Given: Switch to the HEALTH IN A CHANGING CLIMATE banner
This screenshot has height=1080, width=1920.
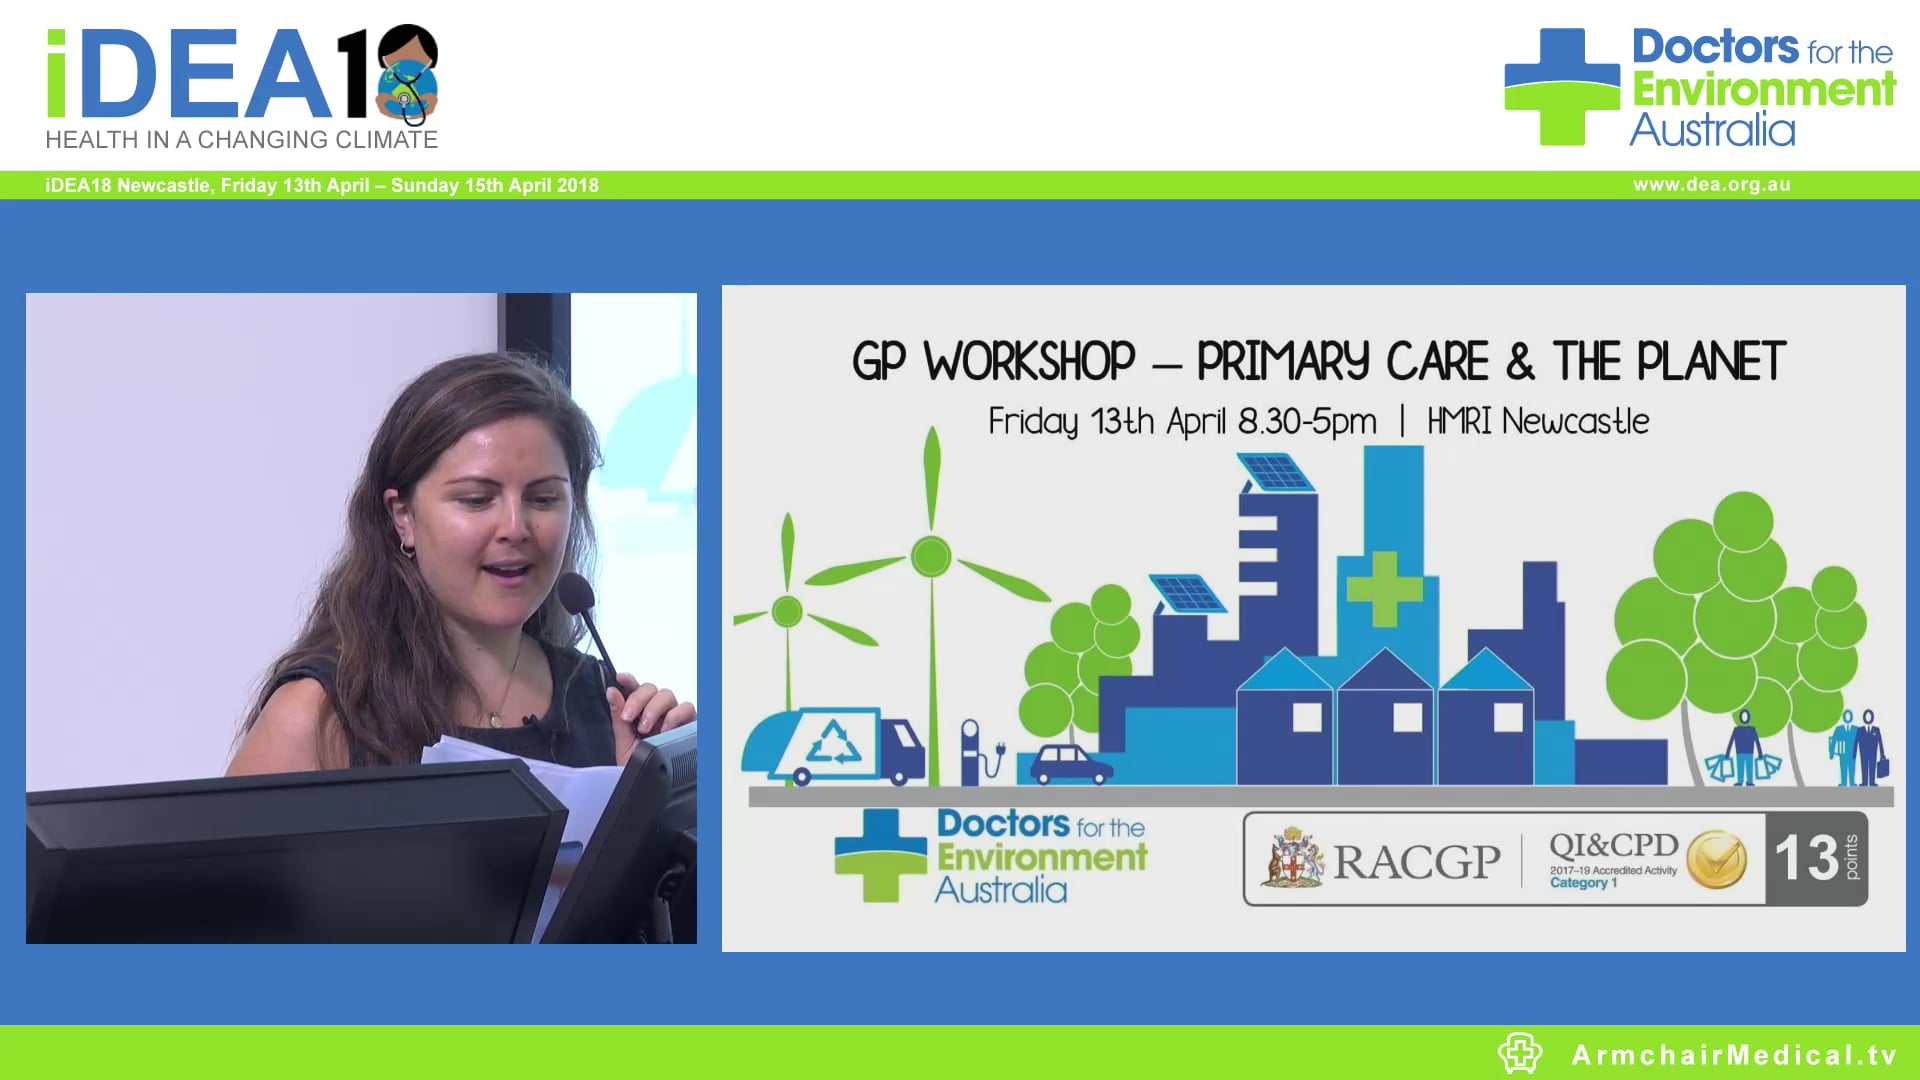Looking at the screenshot, I should pos(240,140).
